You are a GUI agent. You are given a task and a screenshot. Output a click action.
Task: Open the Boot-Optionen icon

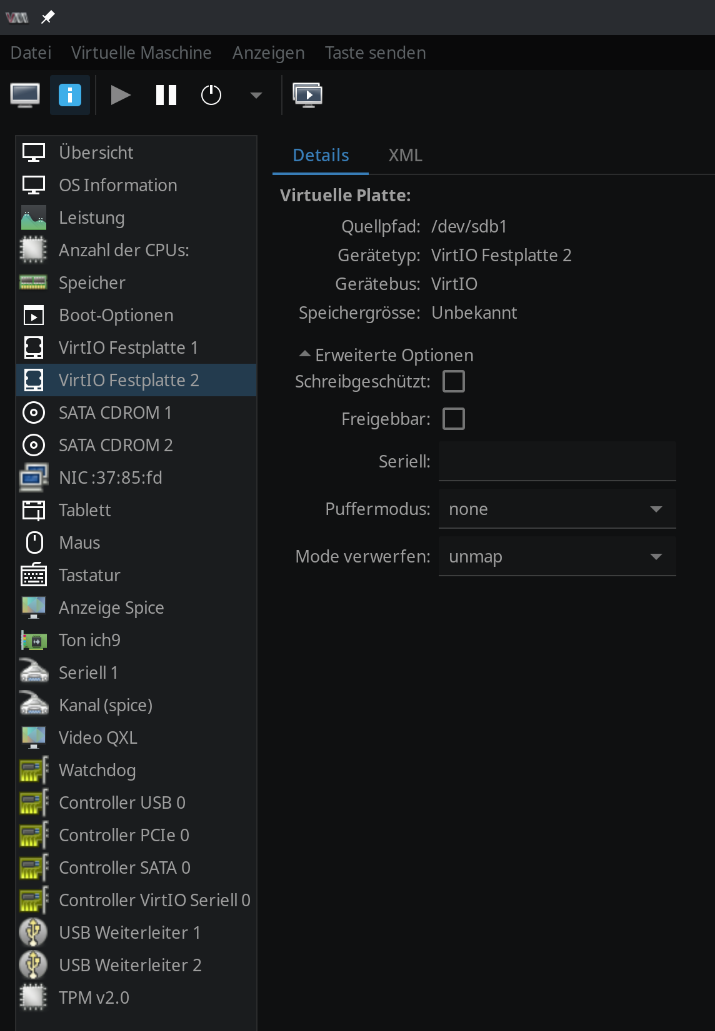point(34,315)
